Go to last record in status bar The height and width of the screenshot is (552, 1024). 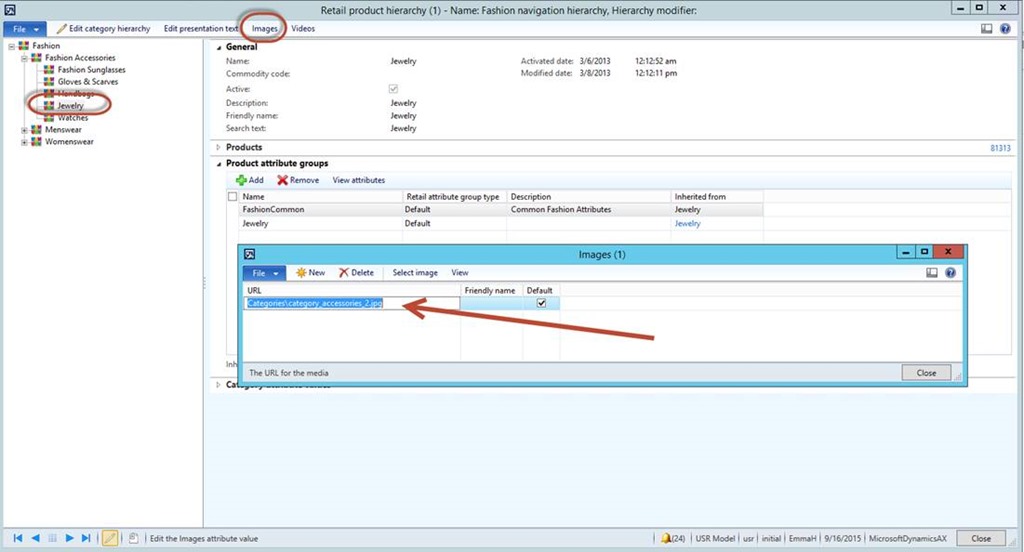click(x=86, y=538)
